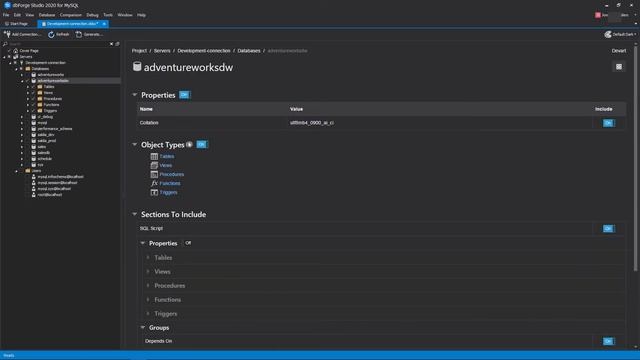Click the dbForge Studio app logo icon
Image resolution: width=640 pixels, height=360 pixels.
click(7, 5)
